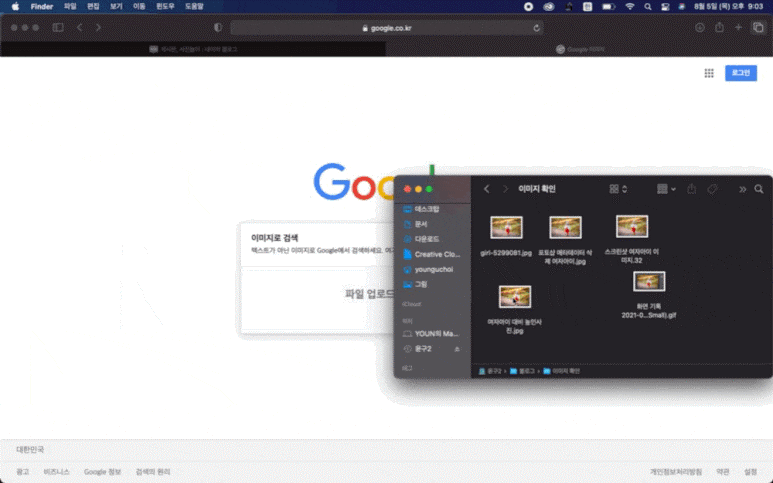
Task: Open the Wi-Fi menu bar icon
Action: [x=630, y=6]
